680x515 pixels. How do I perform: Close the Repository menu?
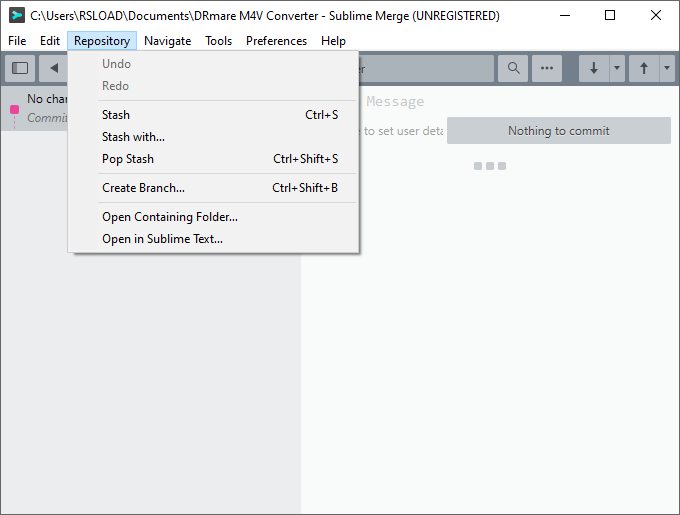pyautogui.click(x=102, y=41)
